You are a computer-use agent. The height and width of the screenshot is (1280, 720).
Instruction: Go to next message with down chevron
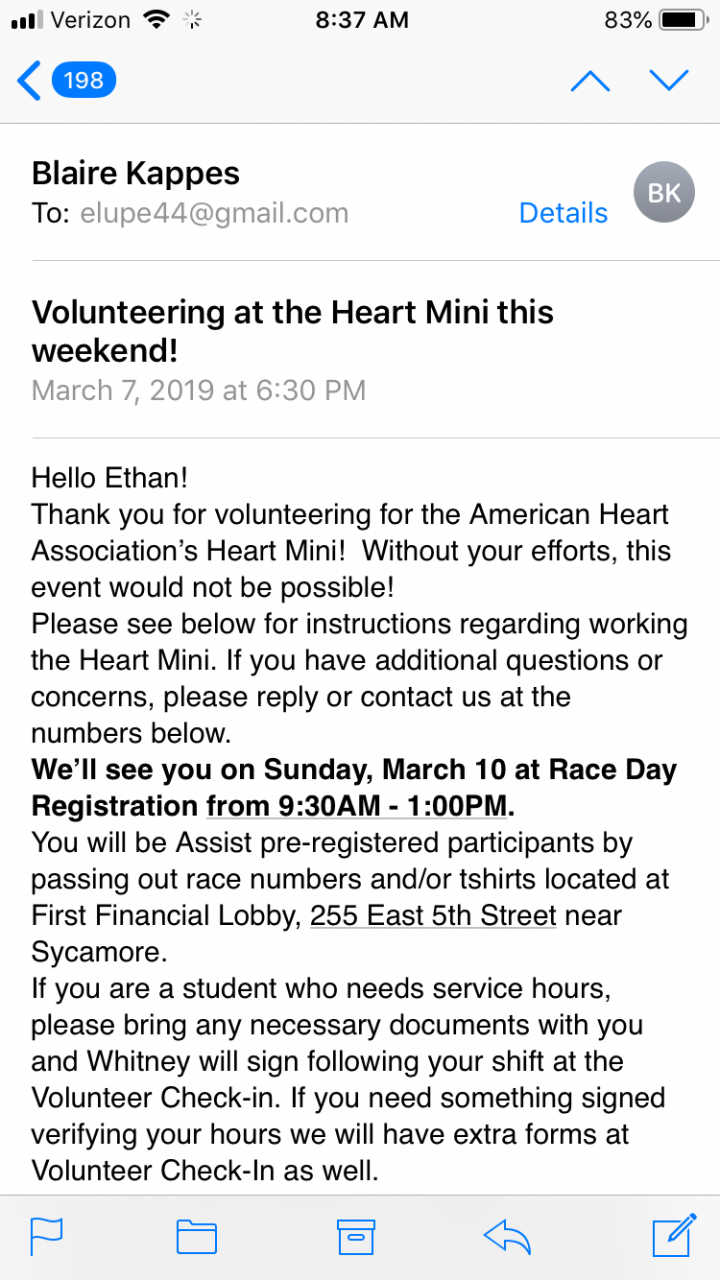pyautogui.click(x=669, y=81)
